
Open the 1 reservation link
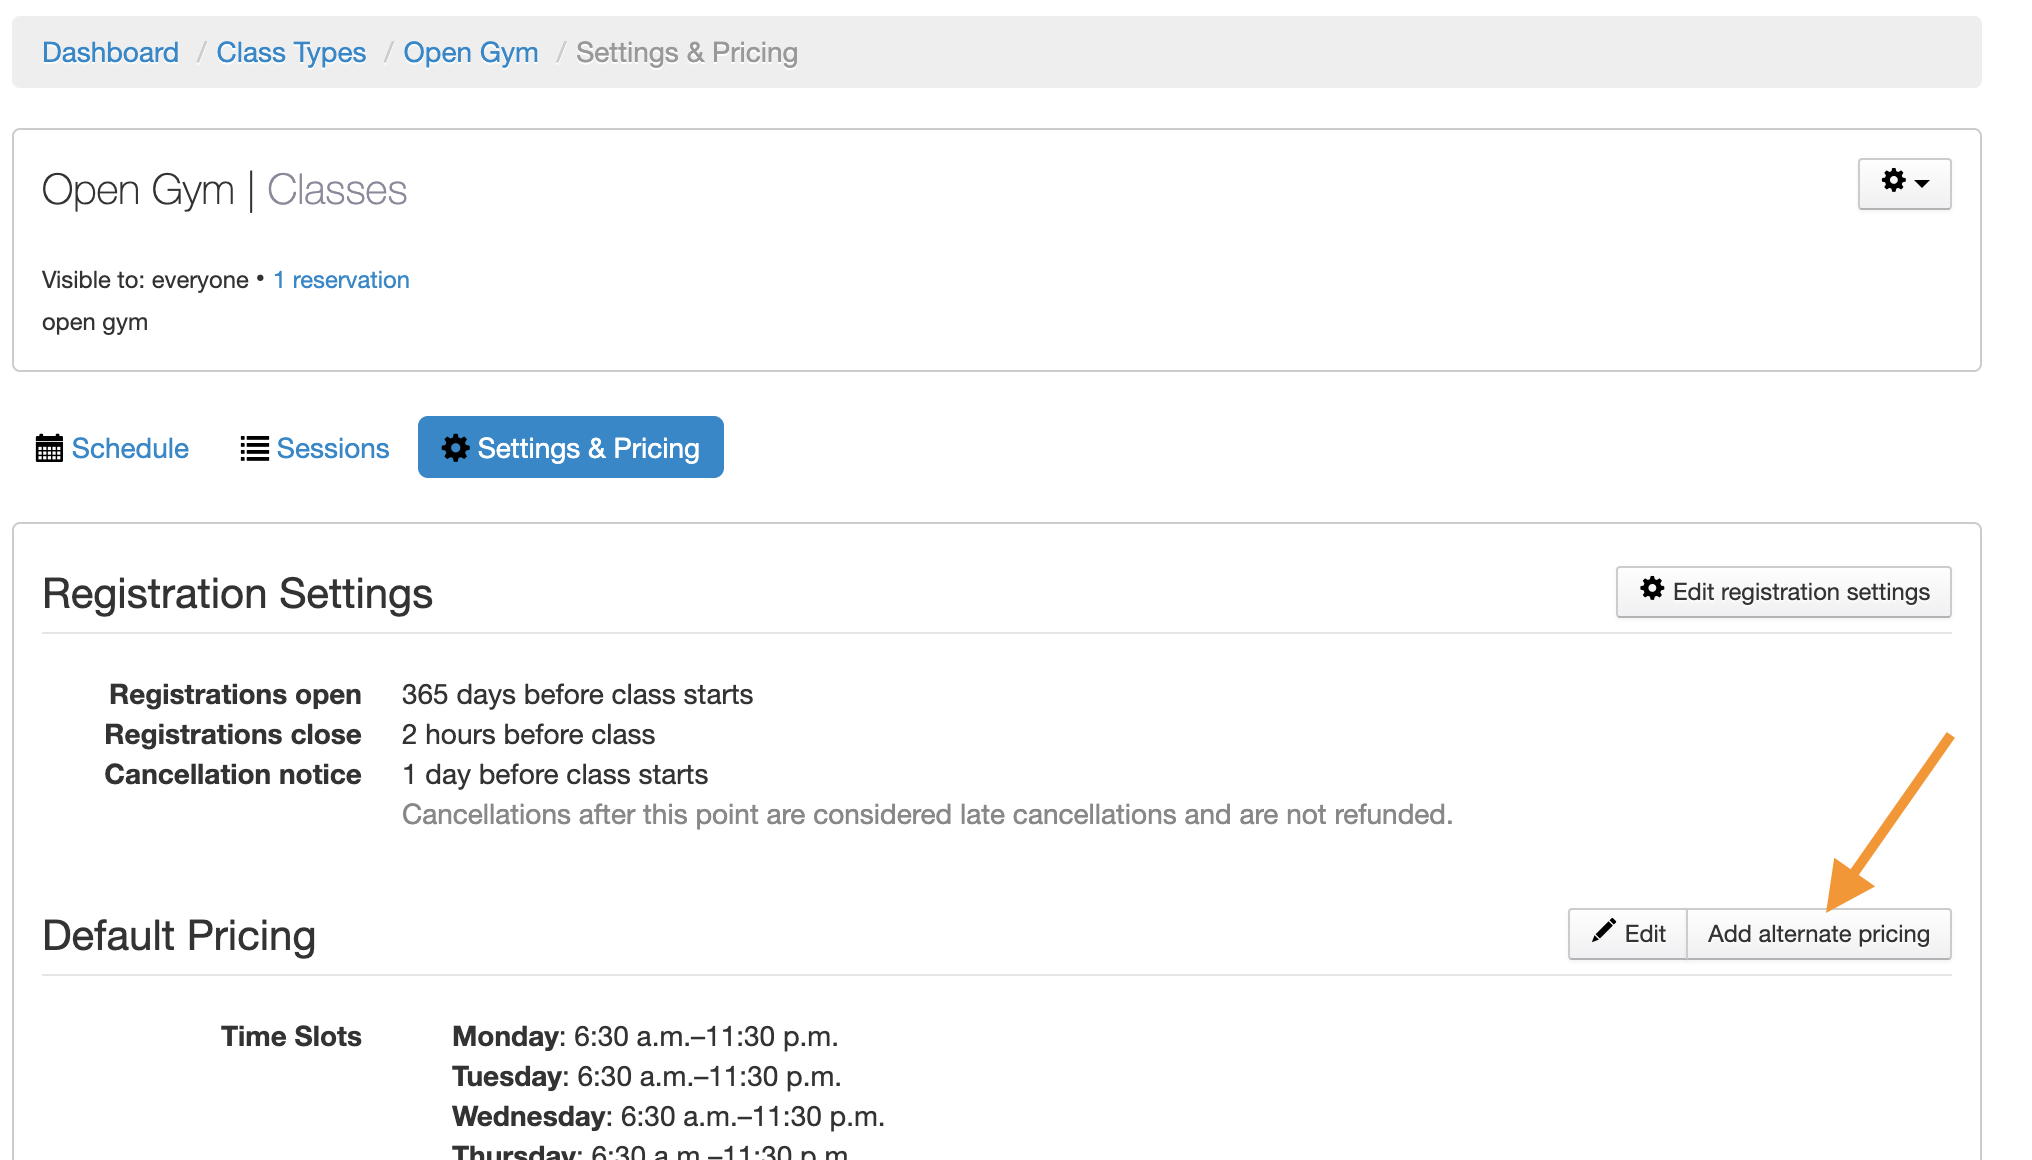point(341,280)
